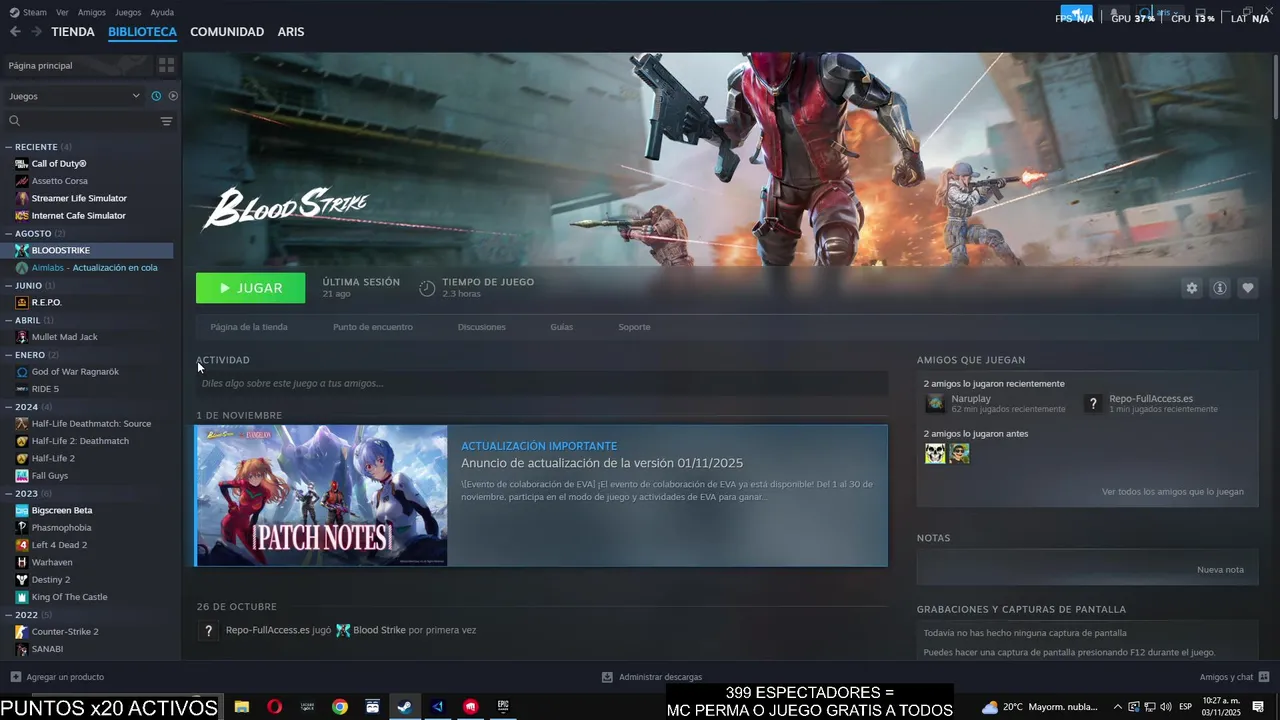Viewport: 1280px width, 720px height.
Task: Click Nueva nota button
Action: [1221, 570]
